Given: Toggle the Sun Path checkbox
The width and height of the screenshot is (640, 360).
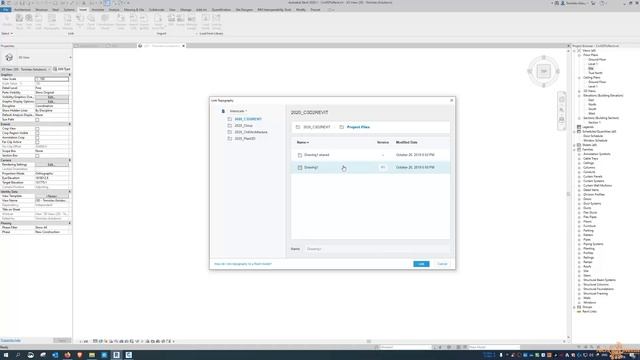Looking at the screenshot, I should [x=37, y=120].
